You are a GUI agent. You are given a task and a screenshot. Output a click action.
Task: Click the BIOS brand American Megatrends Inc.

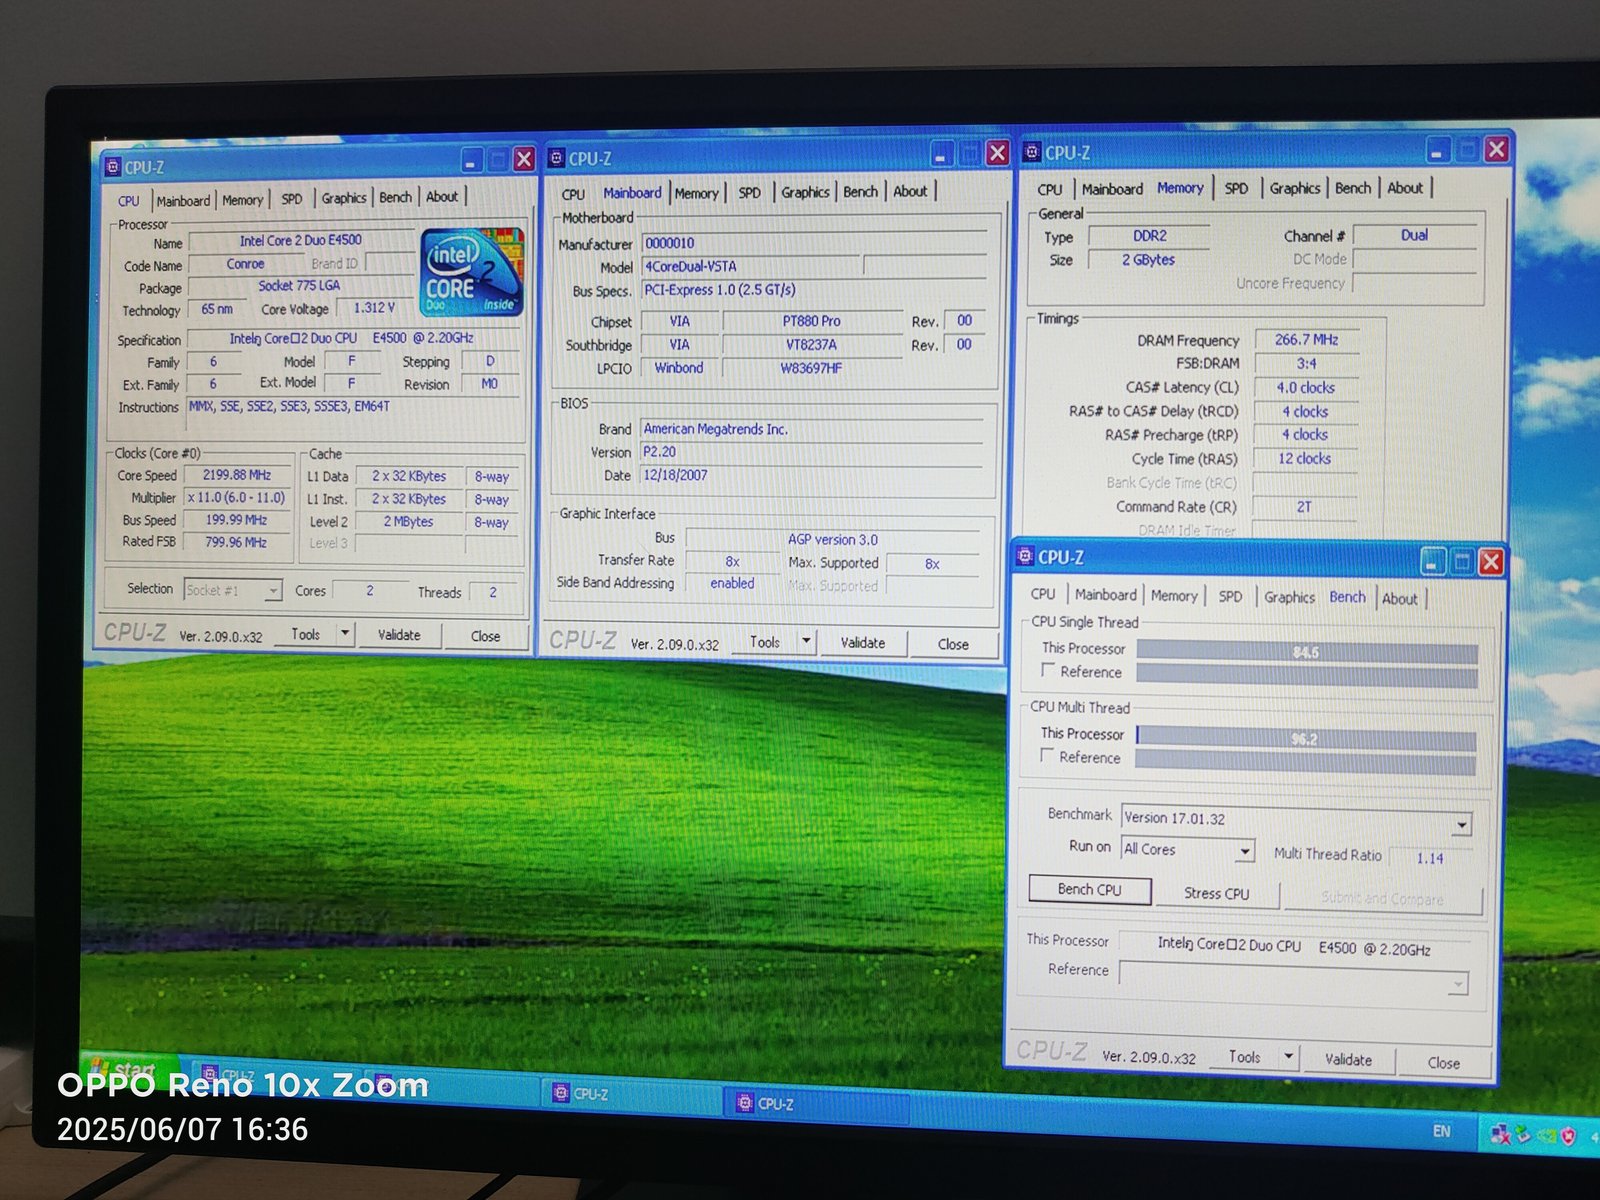point(812,429)
